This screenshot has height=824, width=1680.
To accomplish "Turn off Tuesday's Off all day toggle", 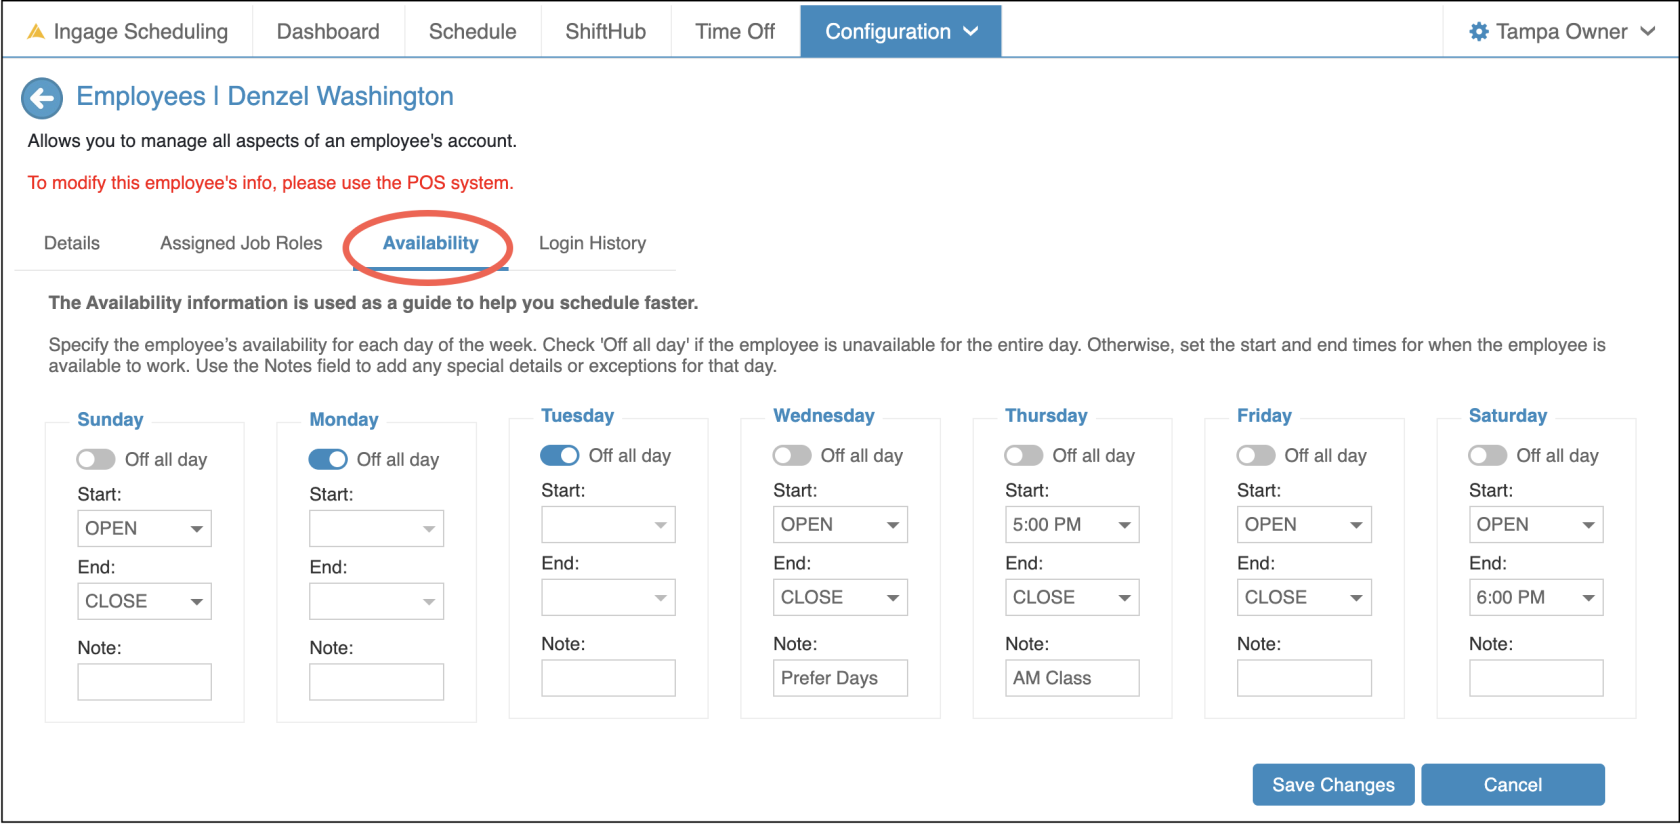I will (x=560, y=455).
